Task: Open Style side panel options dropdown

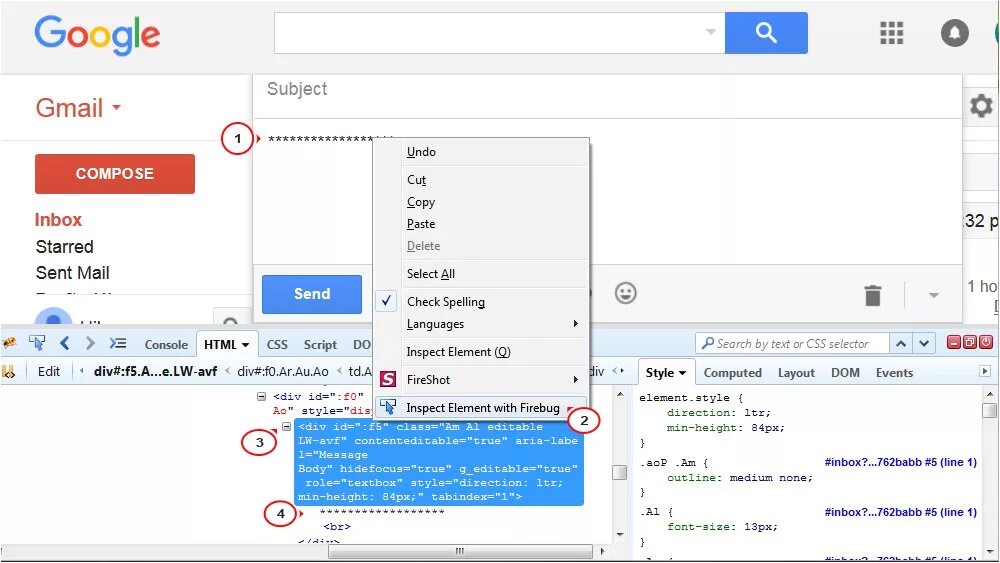Action: point(682,373)
